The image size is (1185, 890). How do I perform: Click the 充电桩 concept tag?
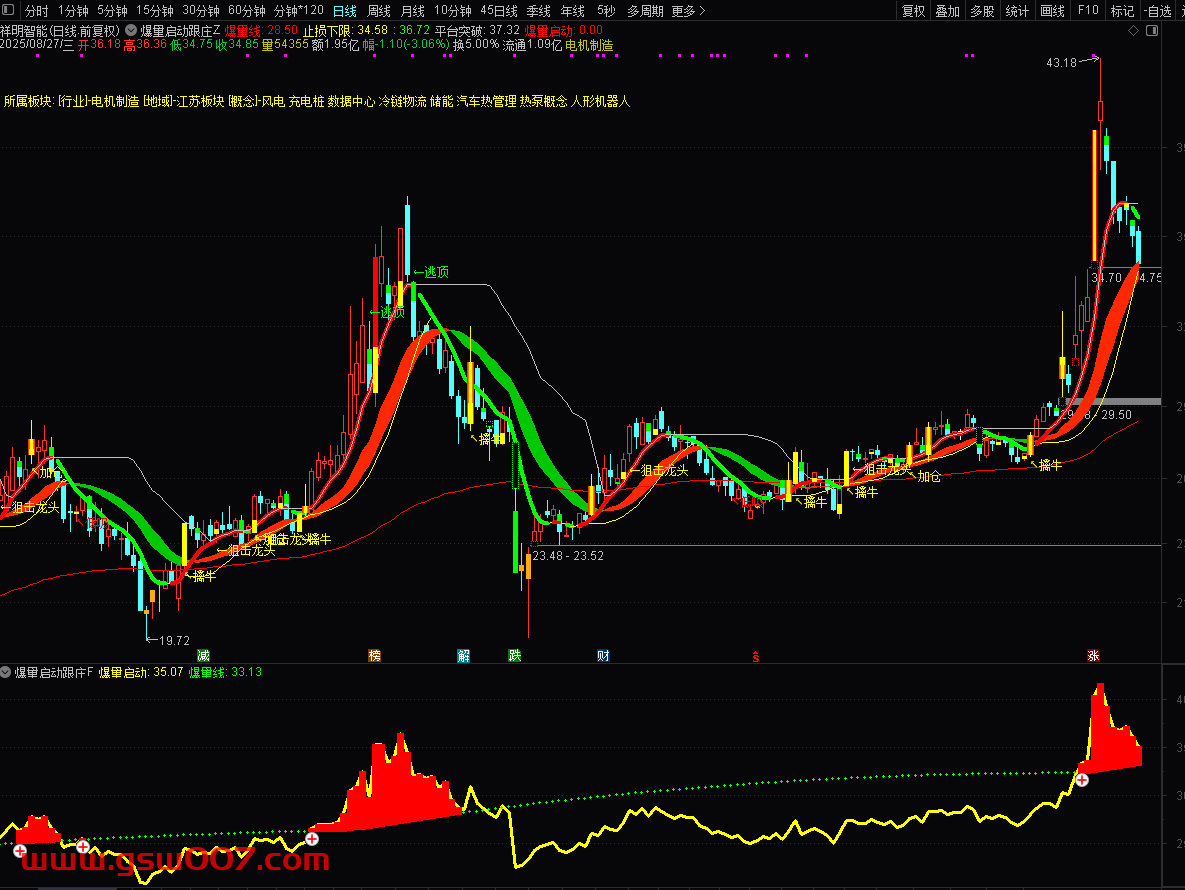click(306, 101)
